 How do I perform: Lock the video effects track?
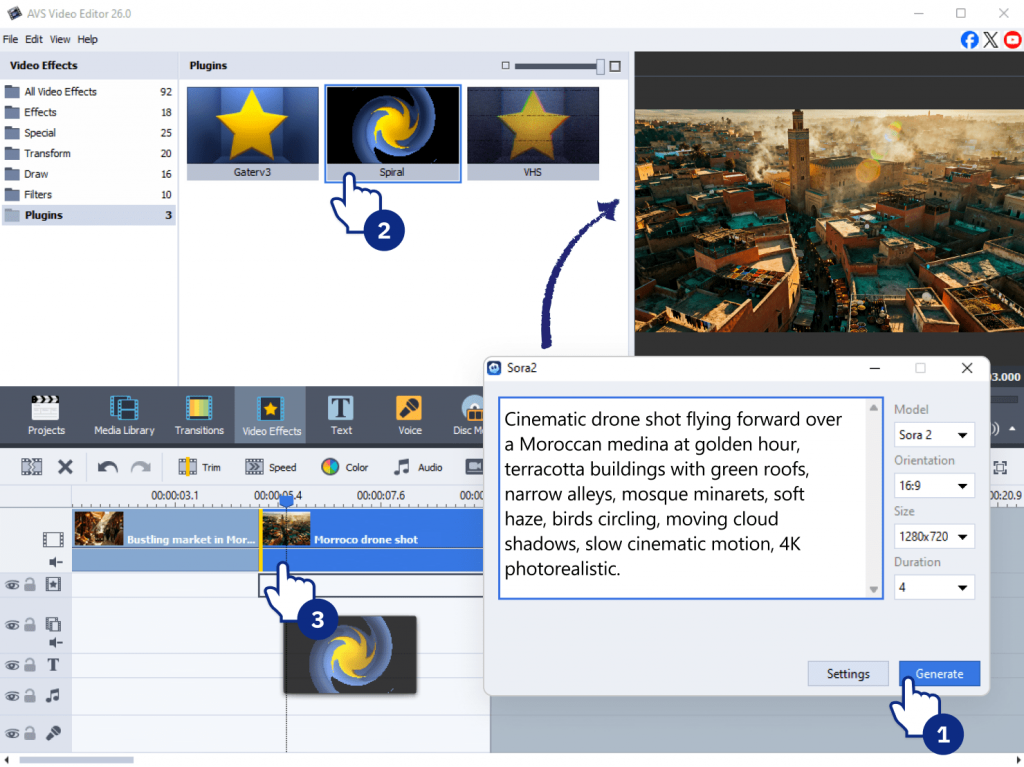tap(30, 584)
